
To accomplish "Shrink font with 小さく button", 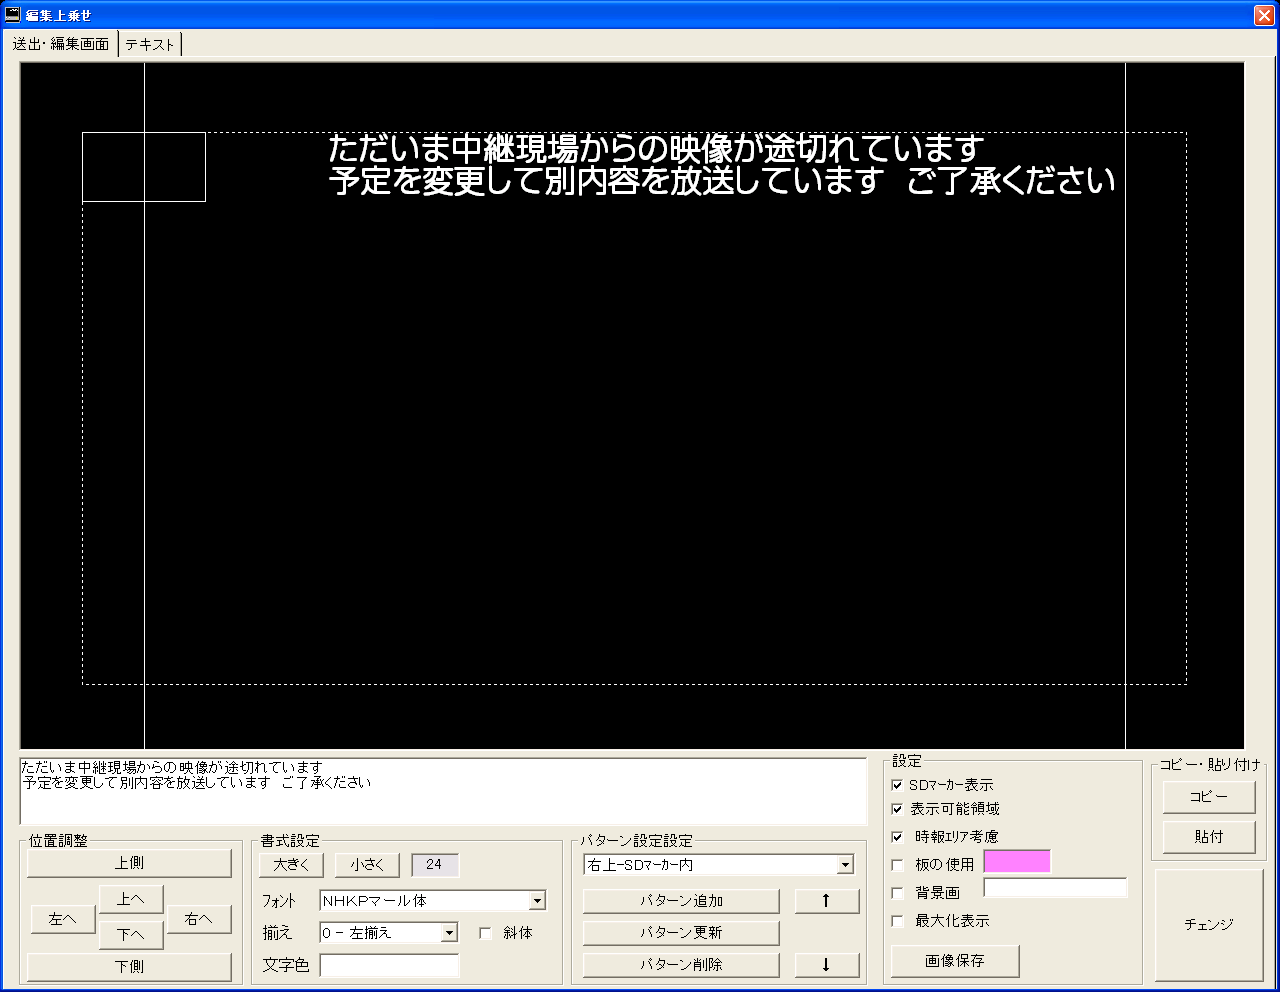I will pyautogui.click(x=367, y=864).
